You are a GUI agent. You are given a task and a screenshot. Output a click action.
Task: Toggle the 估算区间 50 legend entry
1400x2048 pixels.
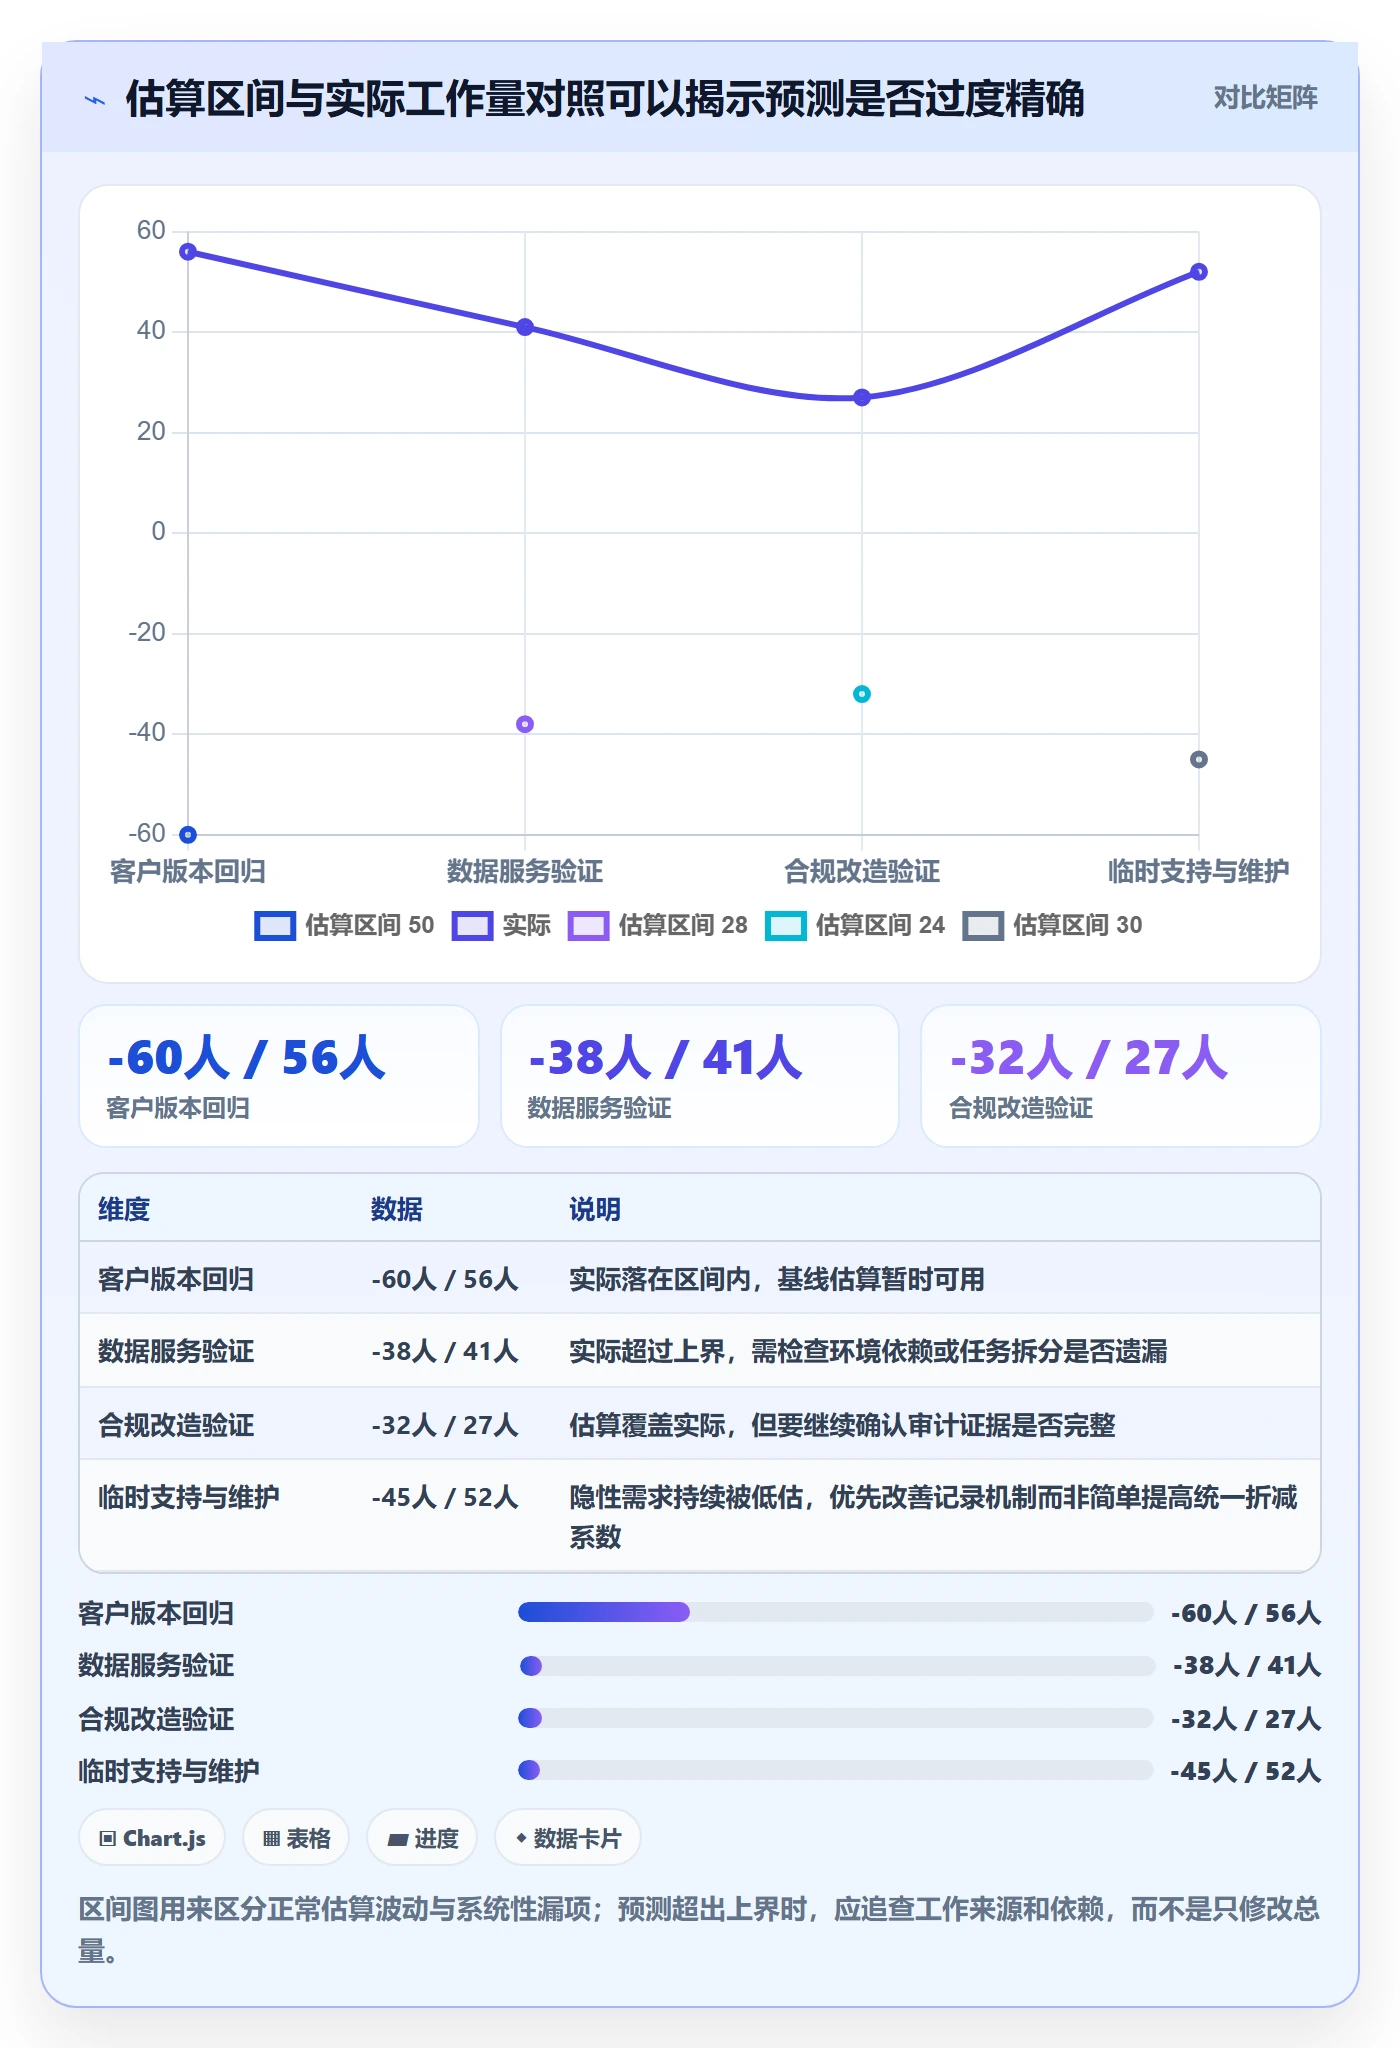click(345, 925)
